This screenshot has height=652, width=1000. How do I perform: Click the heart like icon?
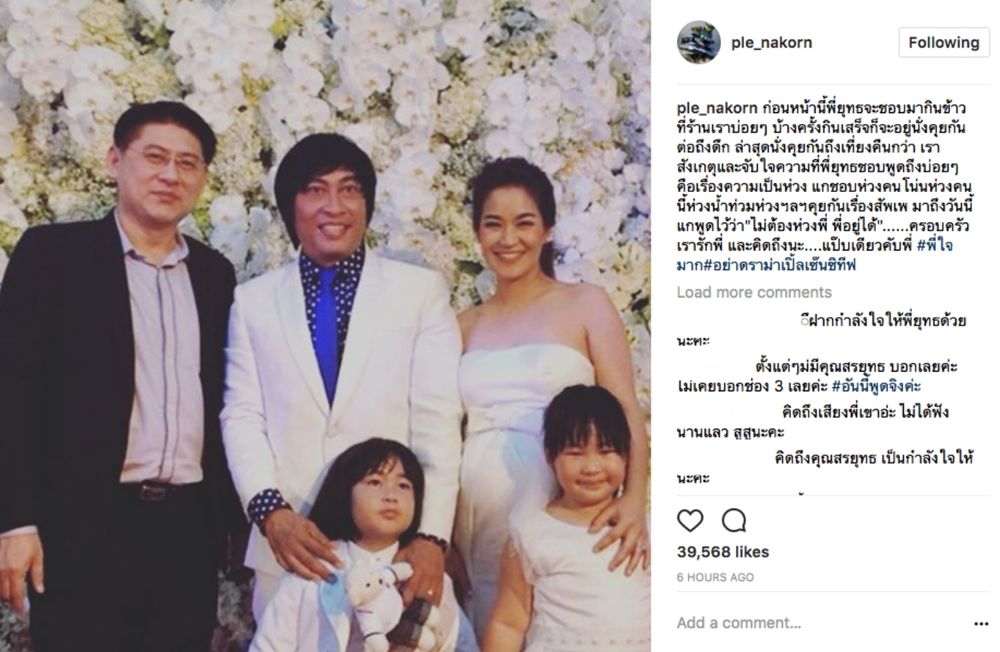point(690,521)
